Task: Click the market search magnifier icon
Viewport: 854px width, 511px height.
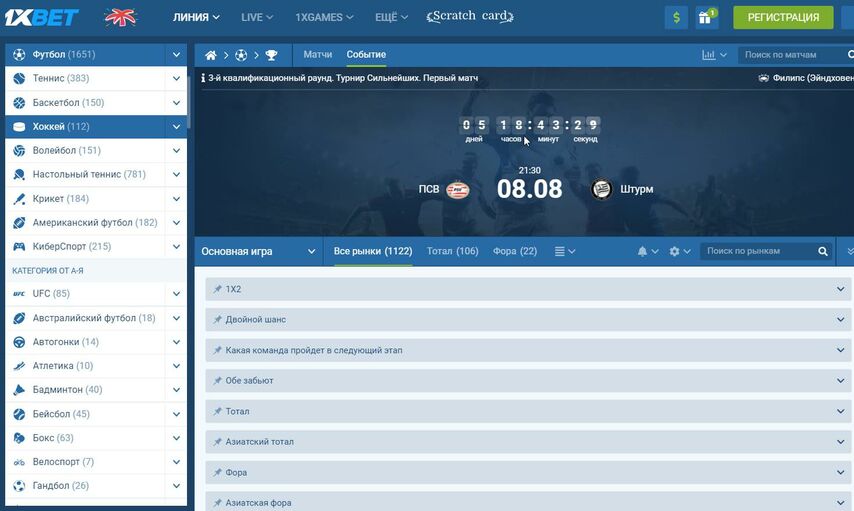Action: (822, 251)
